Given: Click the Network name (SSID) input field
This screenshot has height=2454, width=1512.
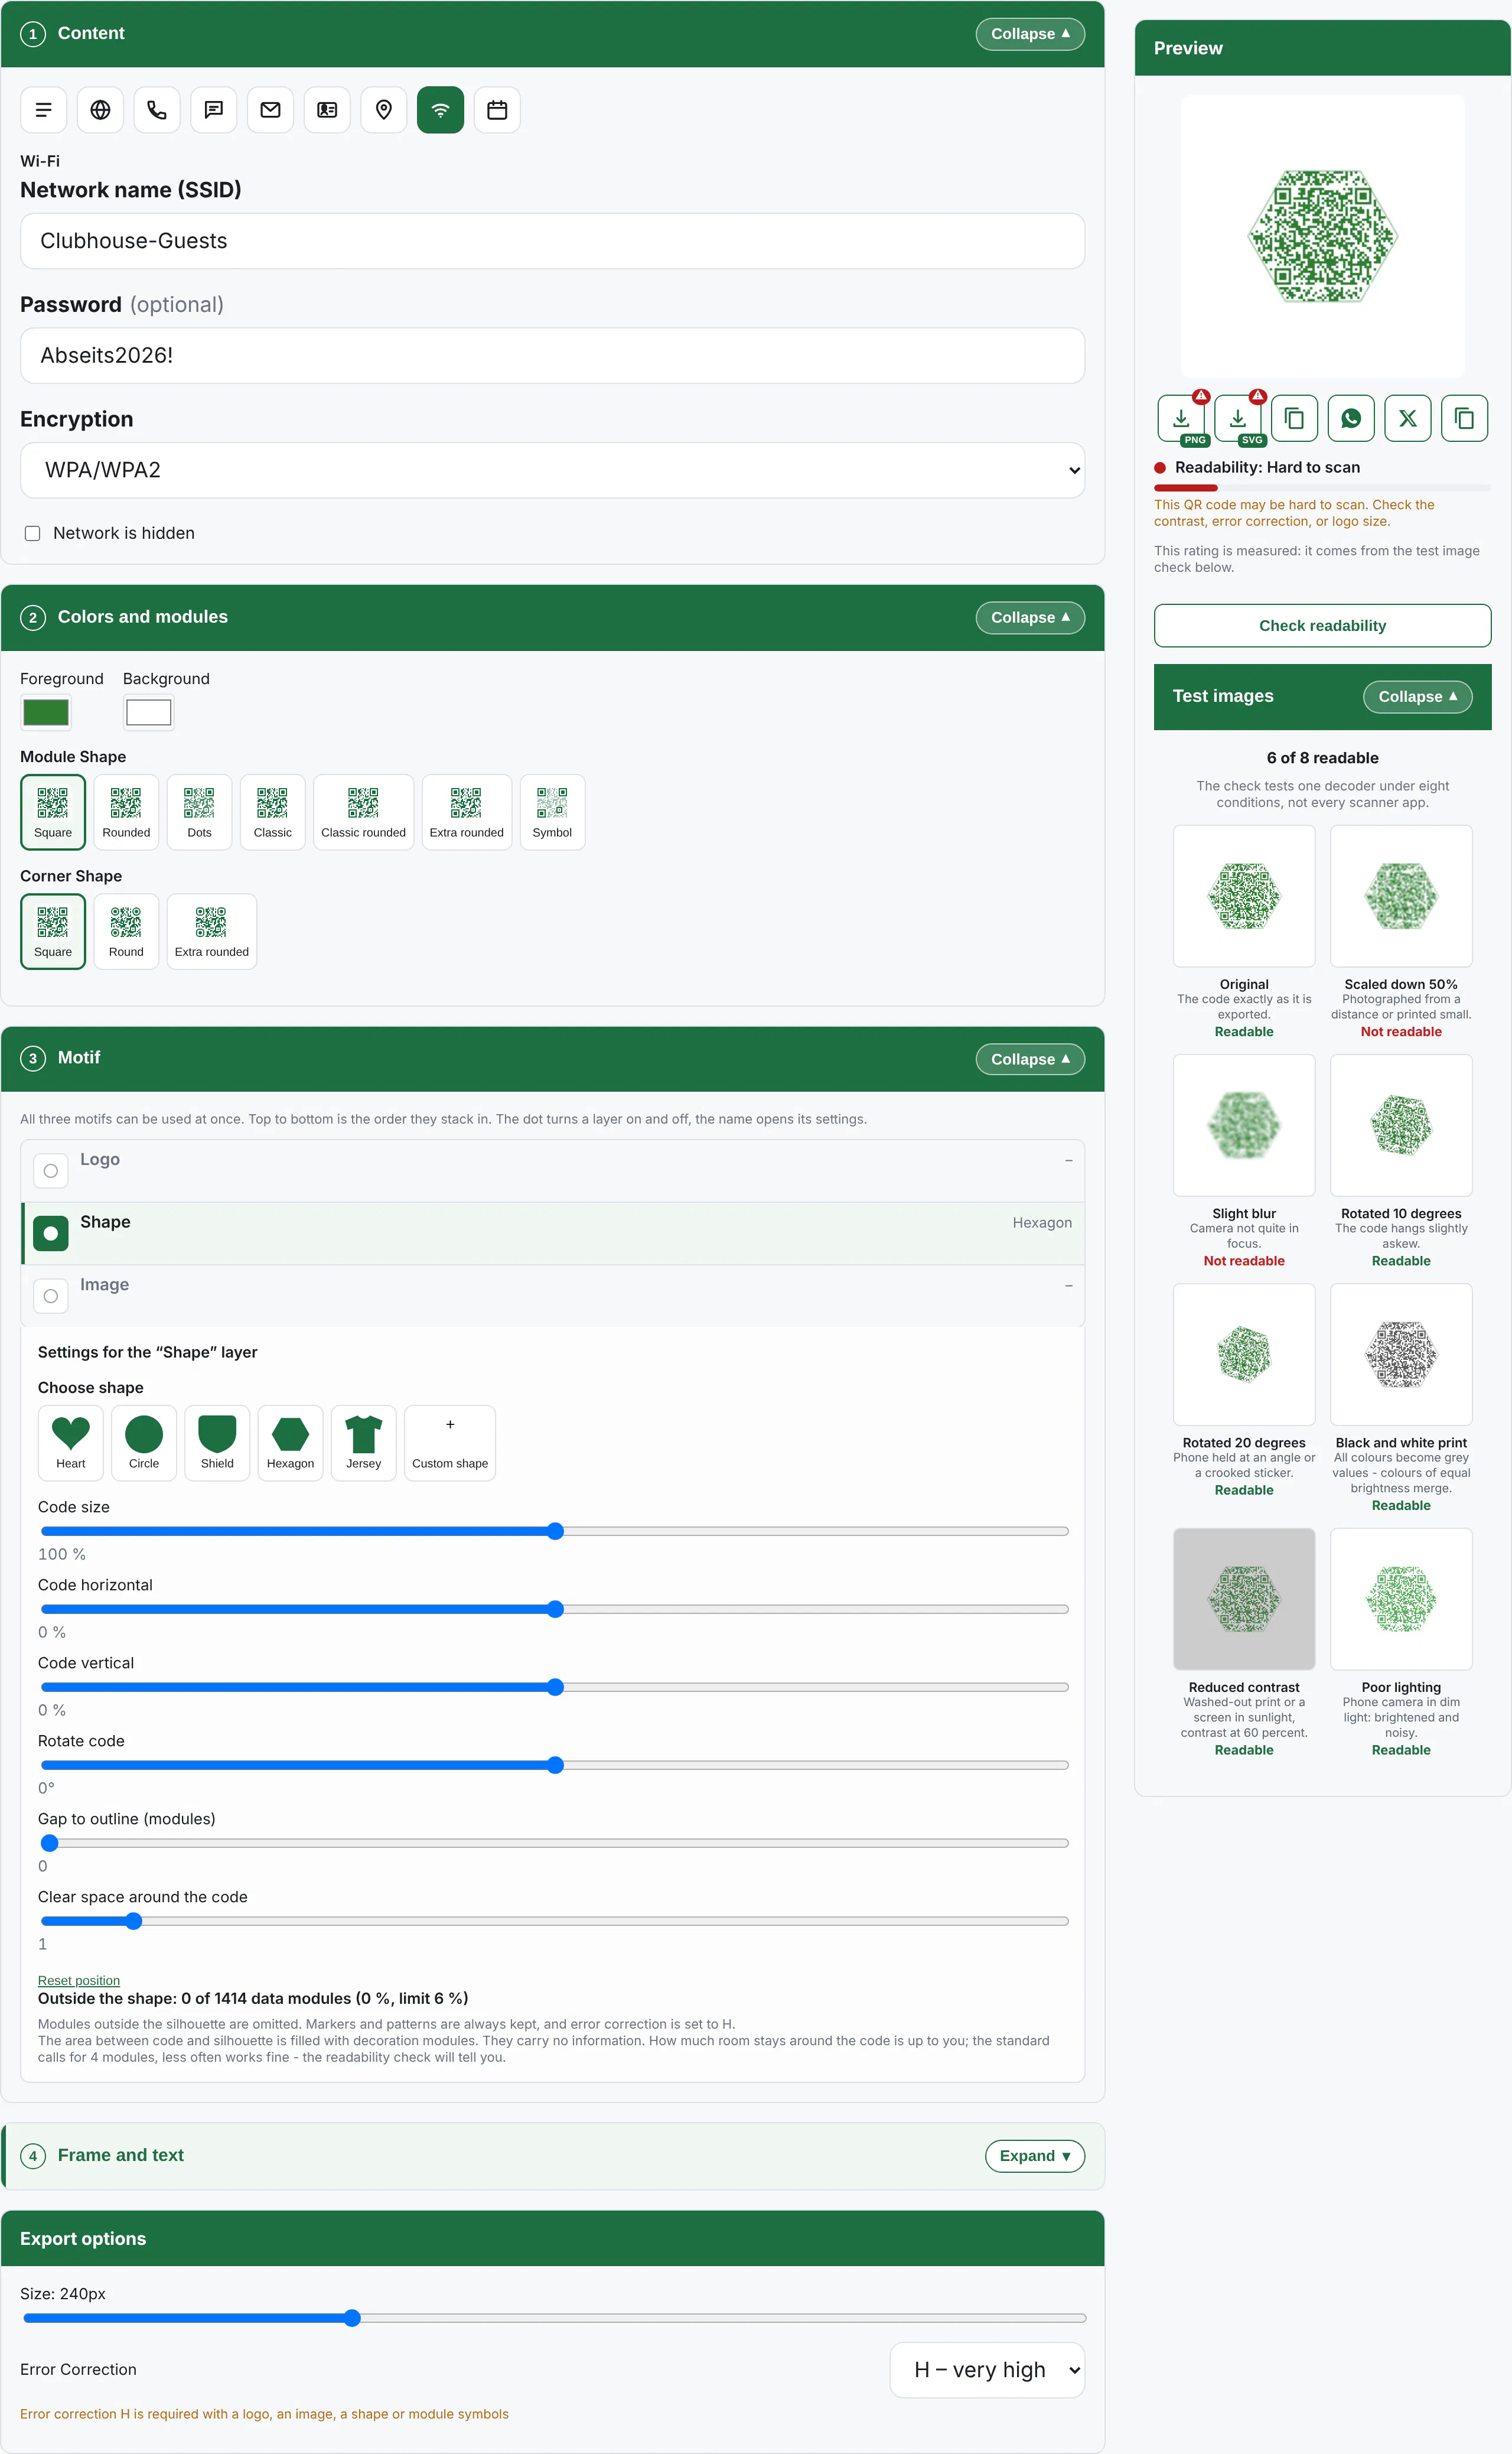Looking at the screenshot, I should point(553,241).
